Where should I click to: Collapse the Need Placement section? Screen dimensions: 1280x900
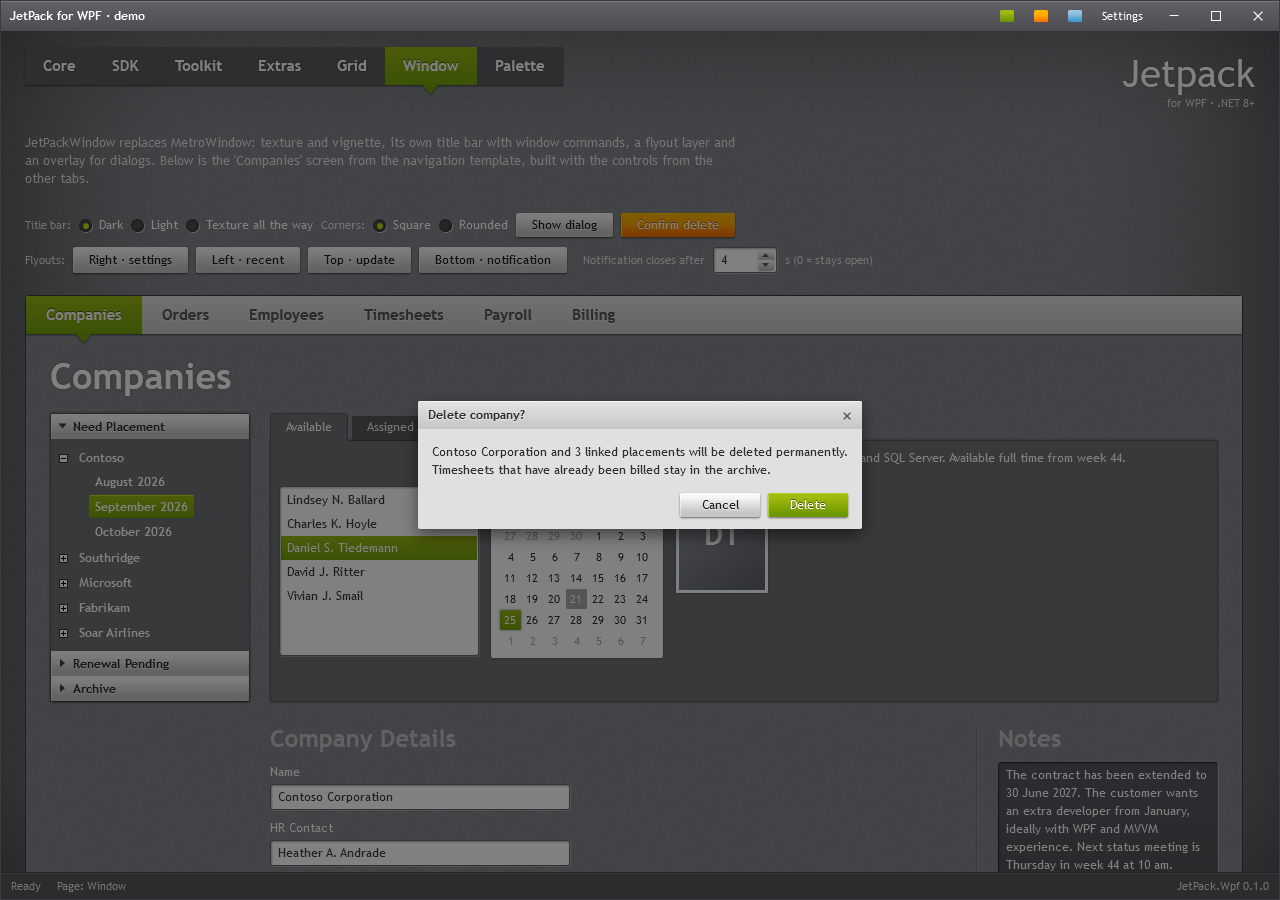150,427
